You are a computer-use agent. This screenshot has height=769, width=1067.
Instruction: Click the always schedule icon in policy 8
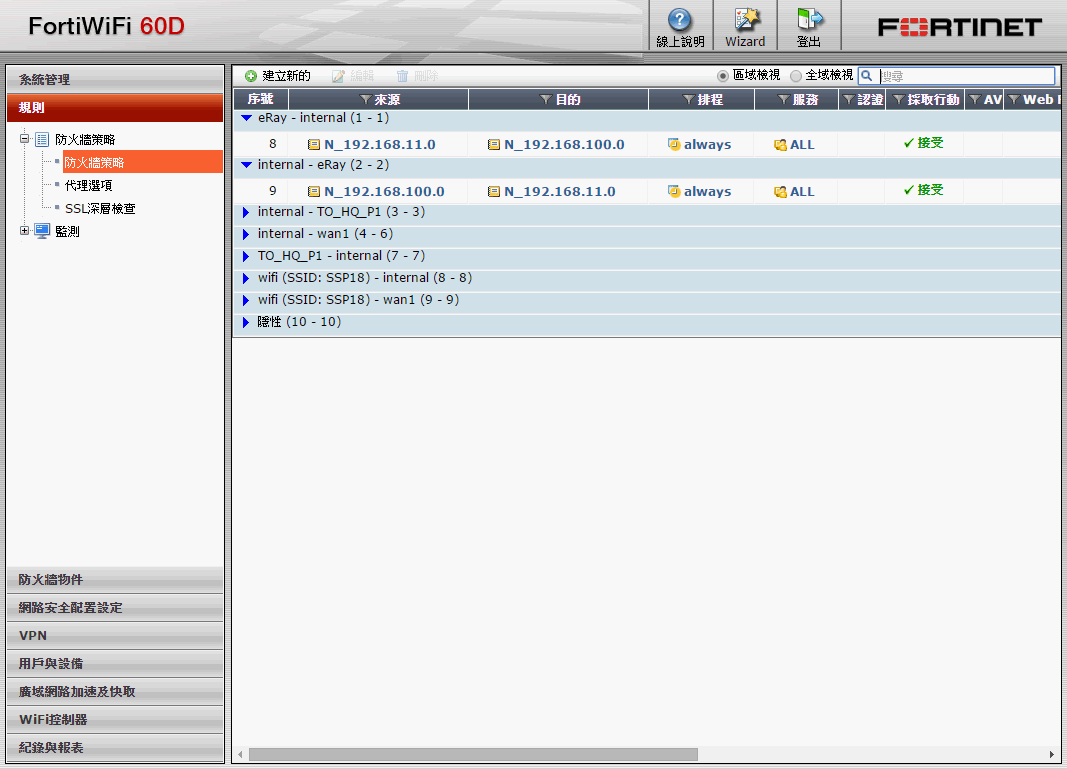pyautogui.click(x=674, y=144)
